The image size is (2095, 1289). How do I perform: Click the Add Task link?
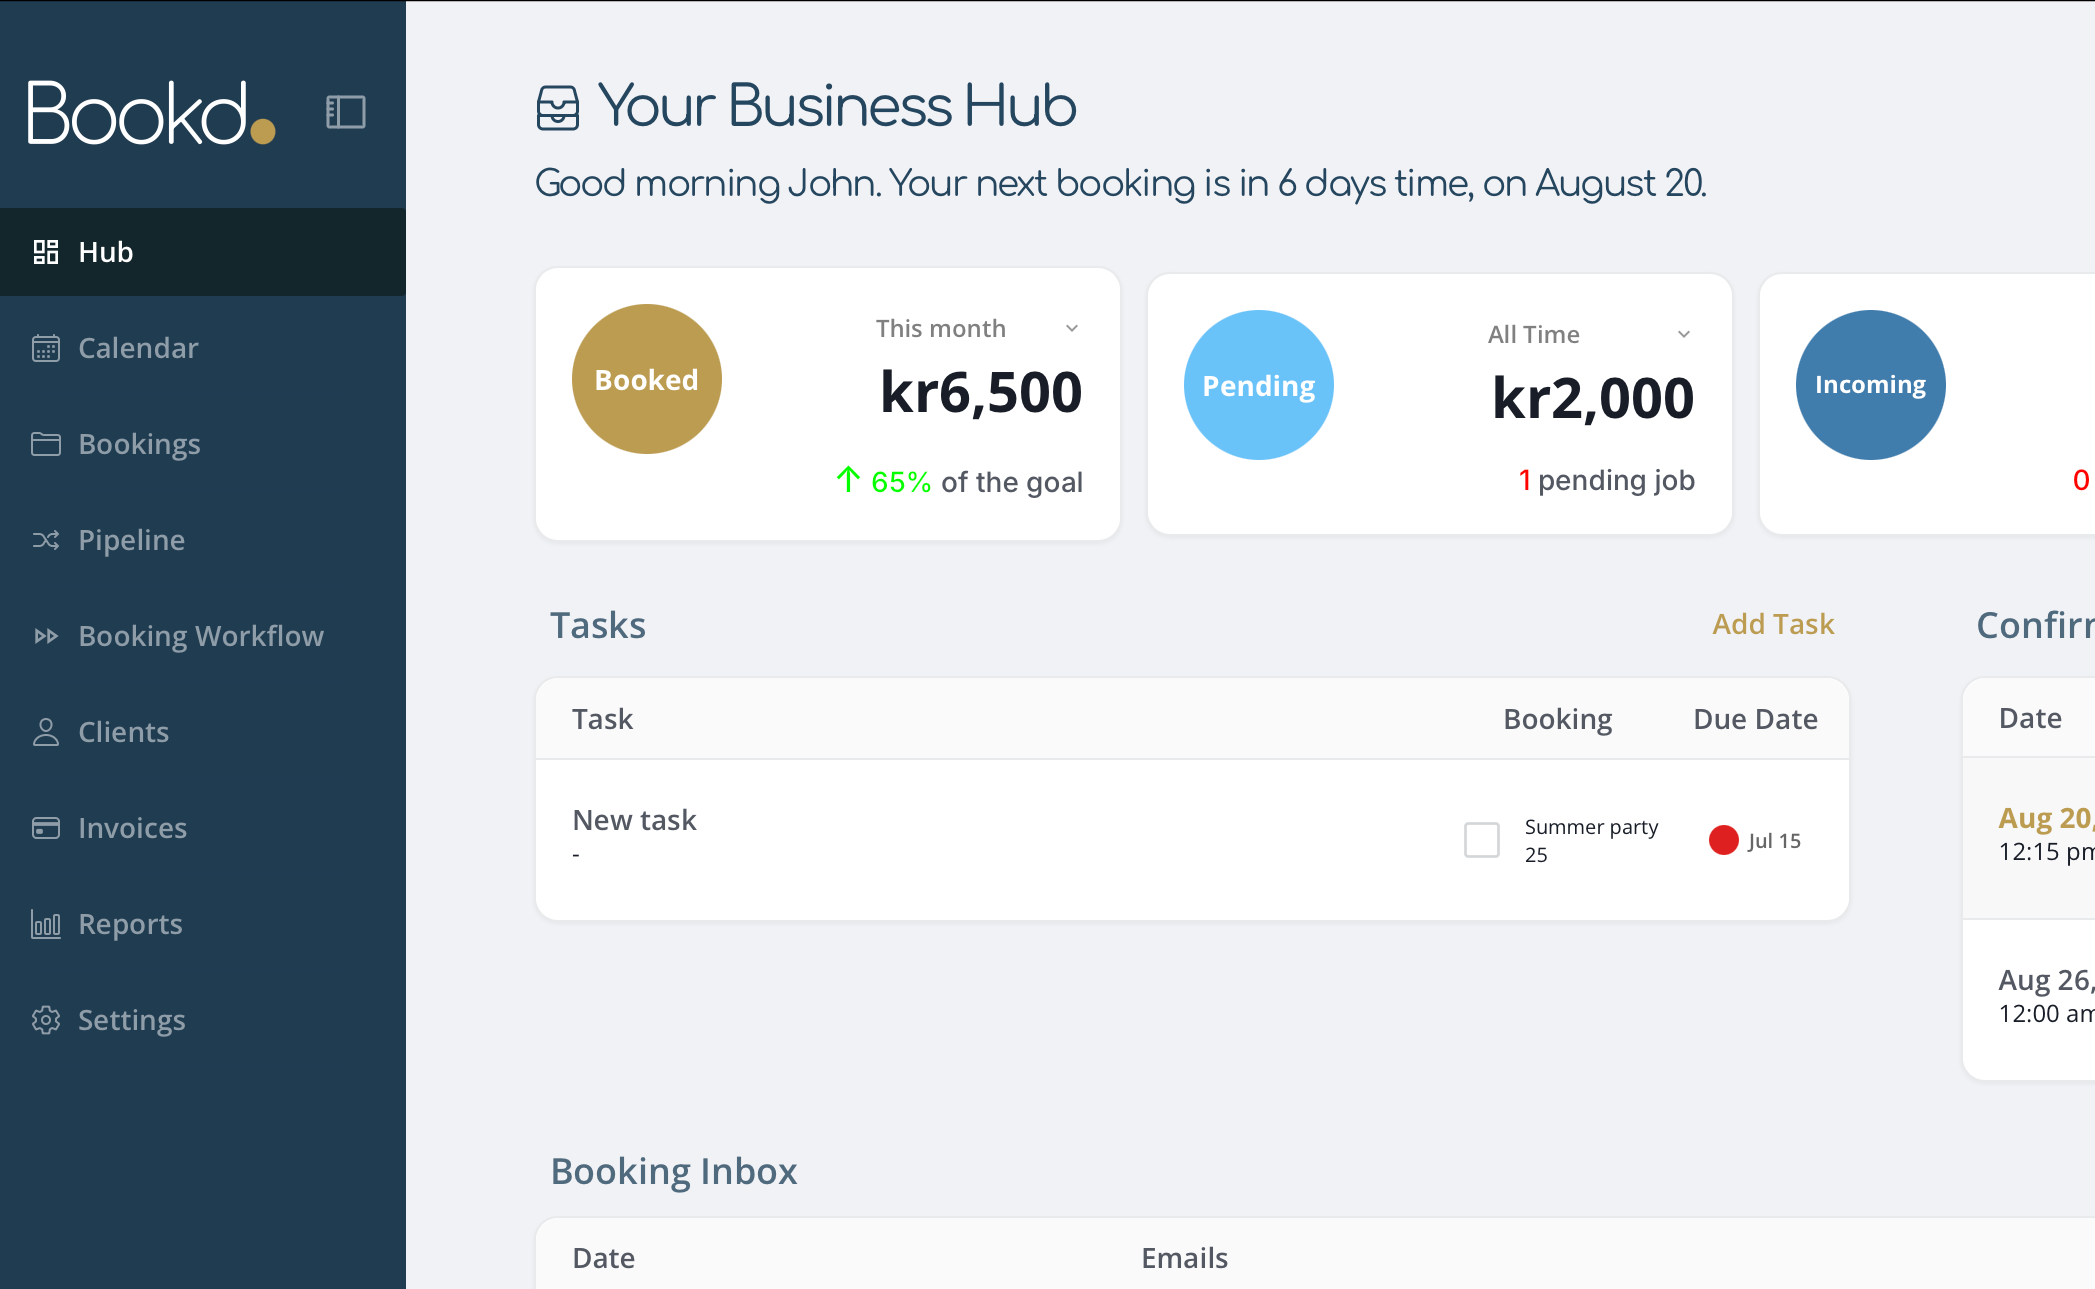point(1773,624)
